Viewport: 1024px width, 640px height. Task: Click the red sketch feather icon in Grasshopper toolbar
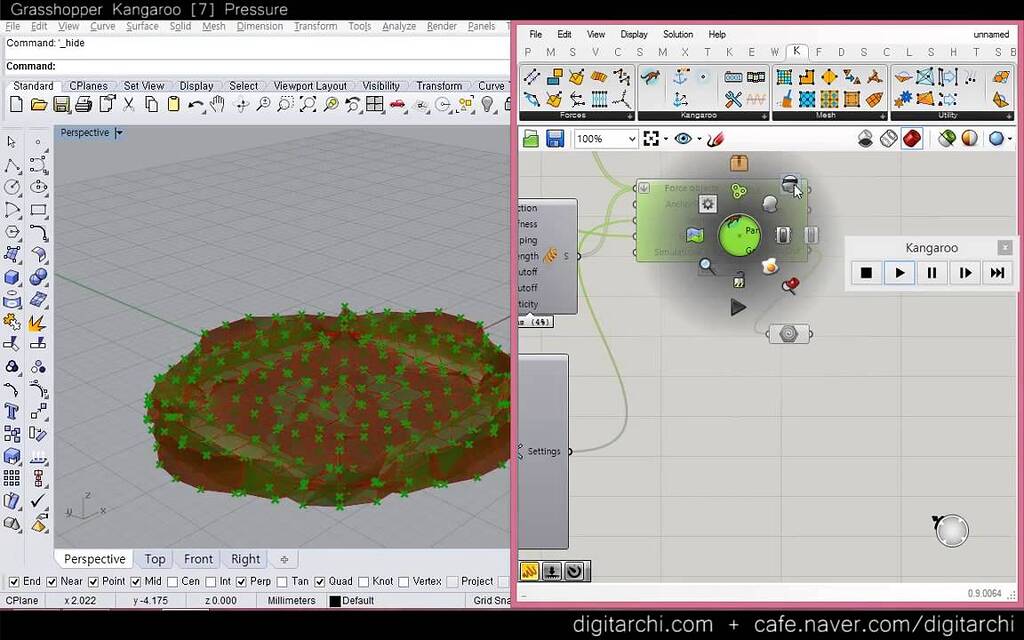(x=716, y=138)
